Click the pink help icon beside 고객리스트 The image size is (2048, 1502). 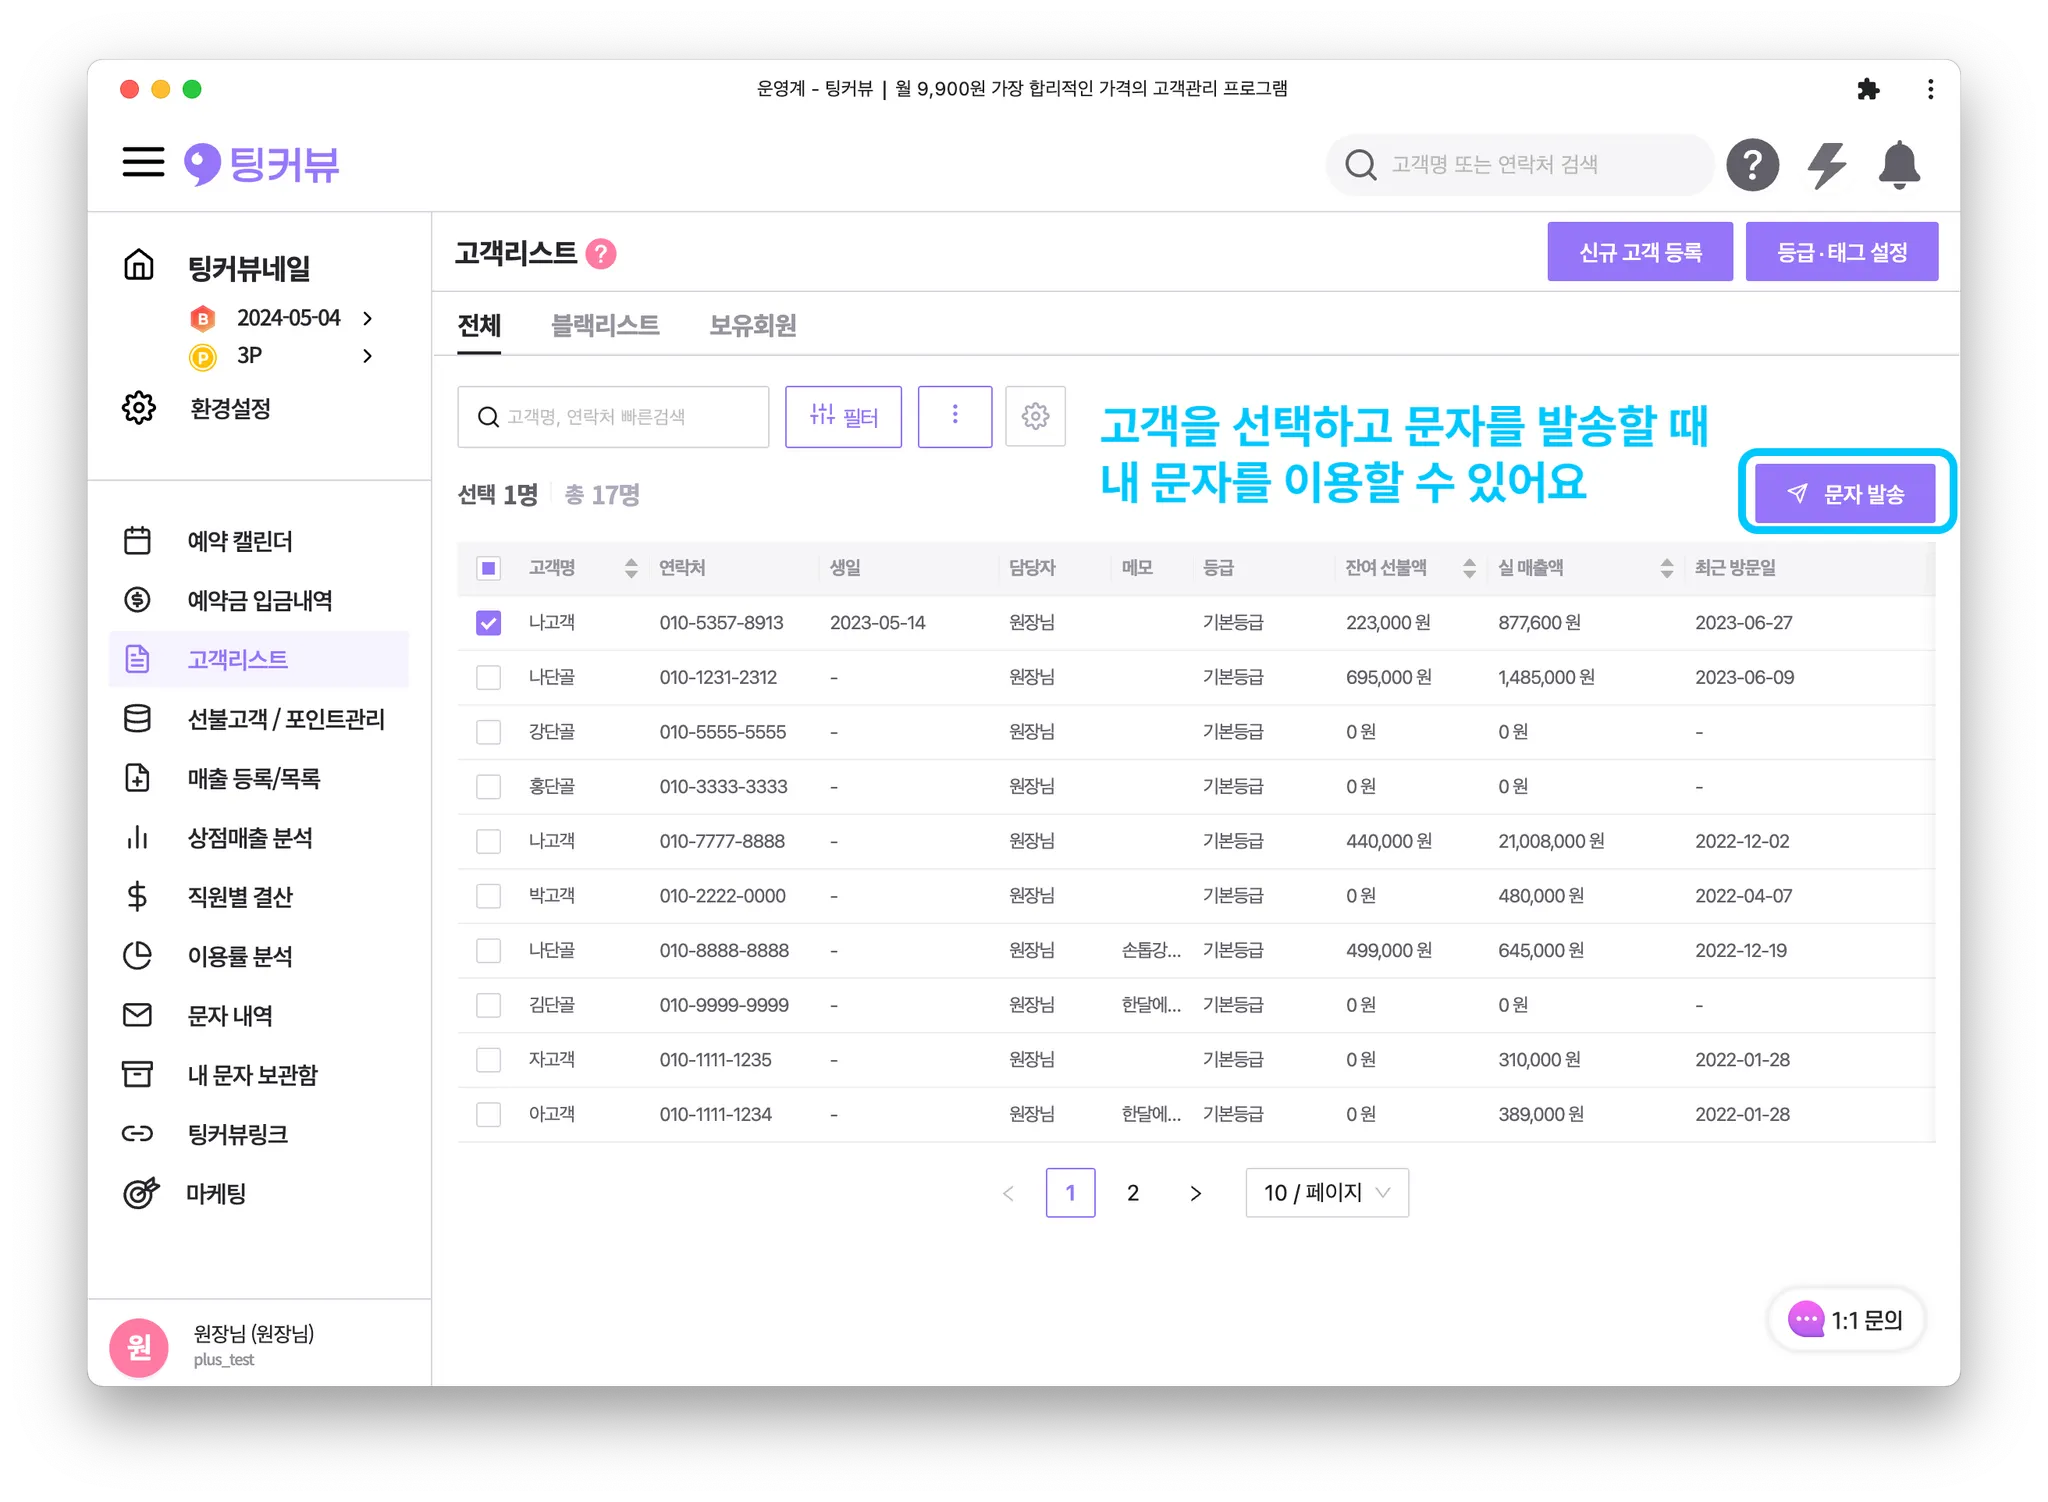coord(601,254)
